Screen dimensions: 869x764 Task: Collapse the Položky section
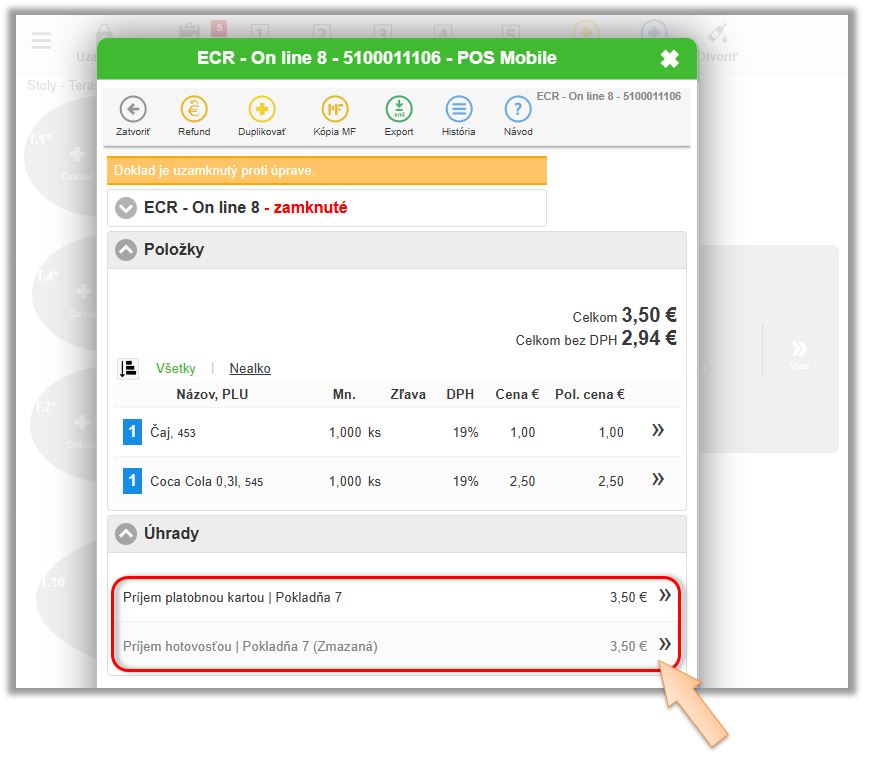tap(125, 250)
